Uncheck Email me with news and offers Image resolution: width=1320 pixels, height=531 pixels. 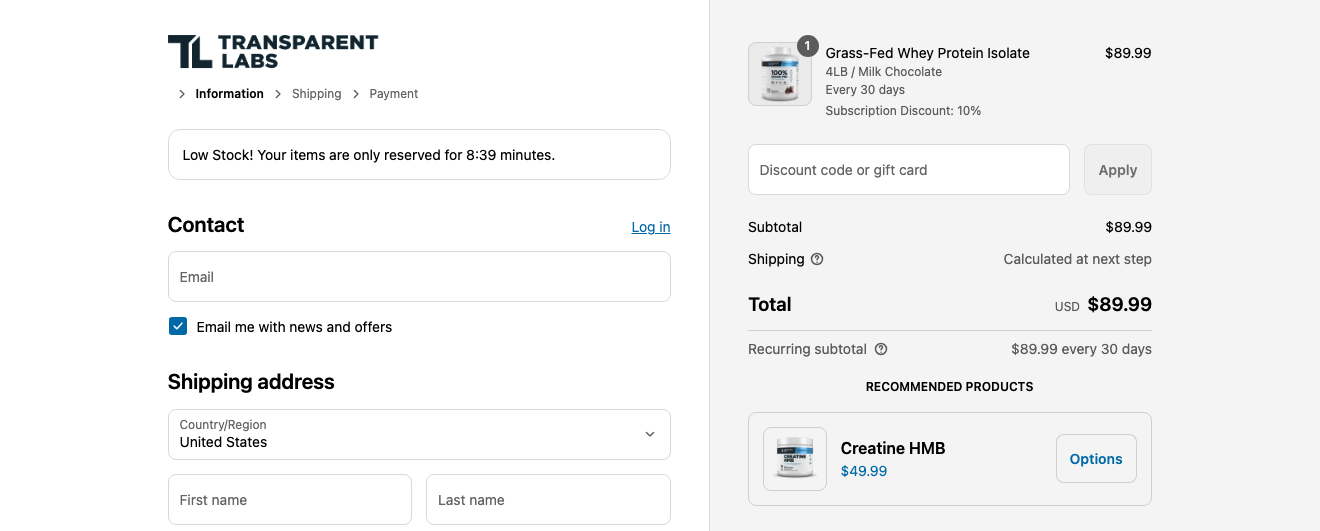pos(178,326)
